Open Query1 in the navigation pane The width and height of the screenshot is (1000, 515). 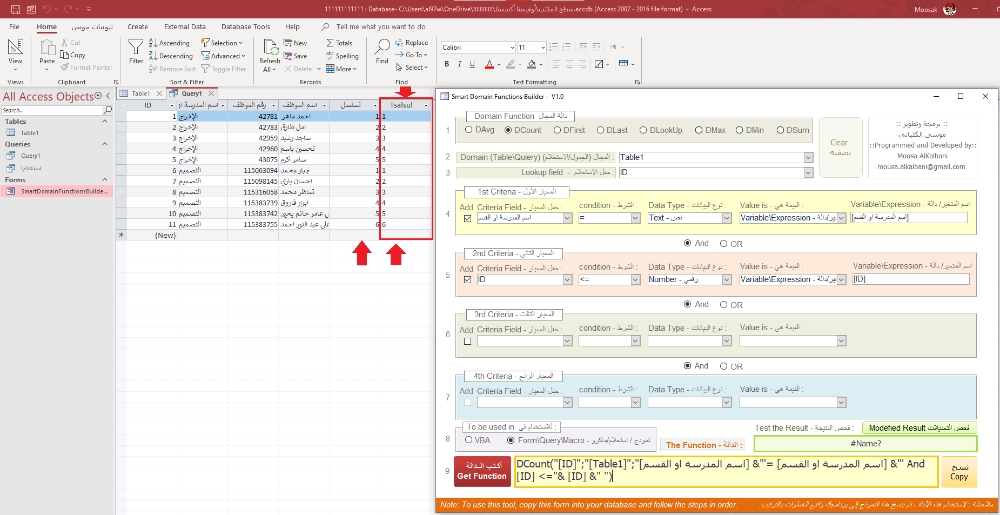[x=30, y=155]
